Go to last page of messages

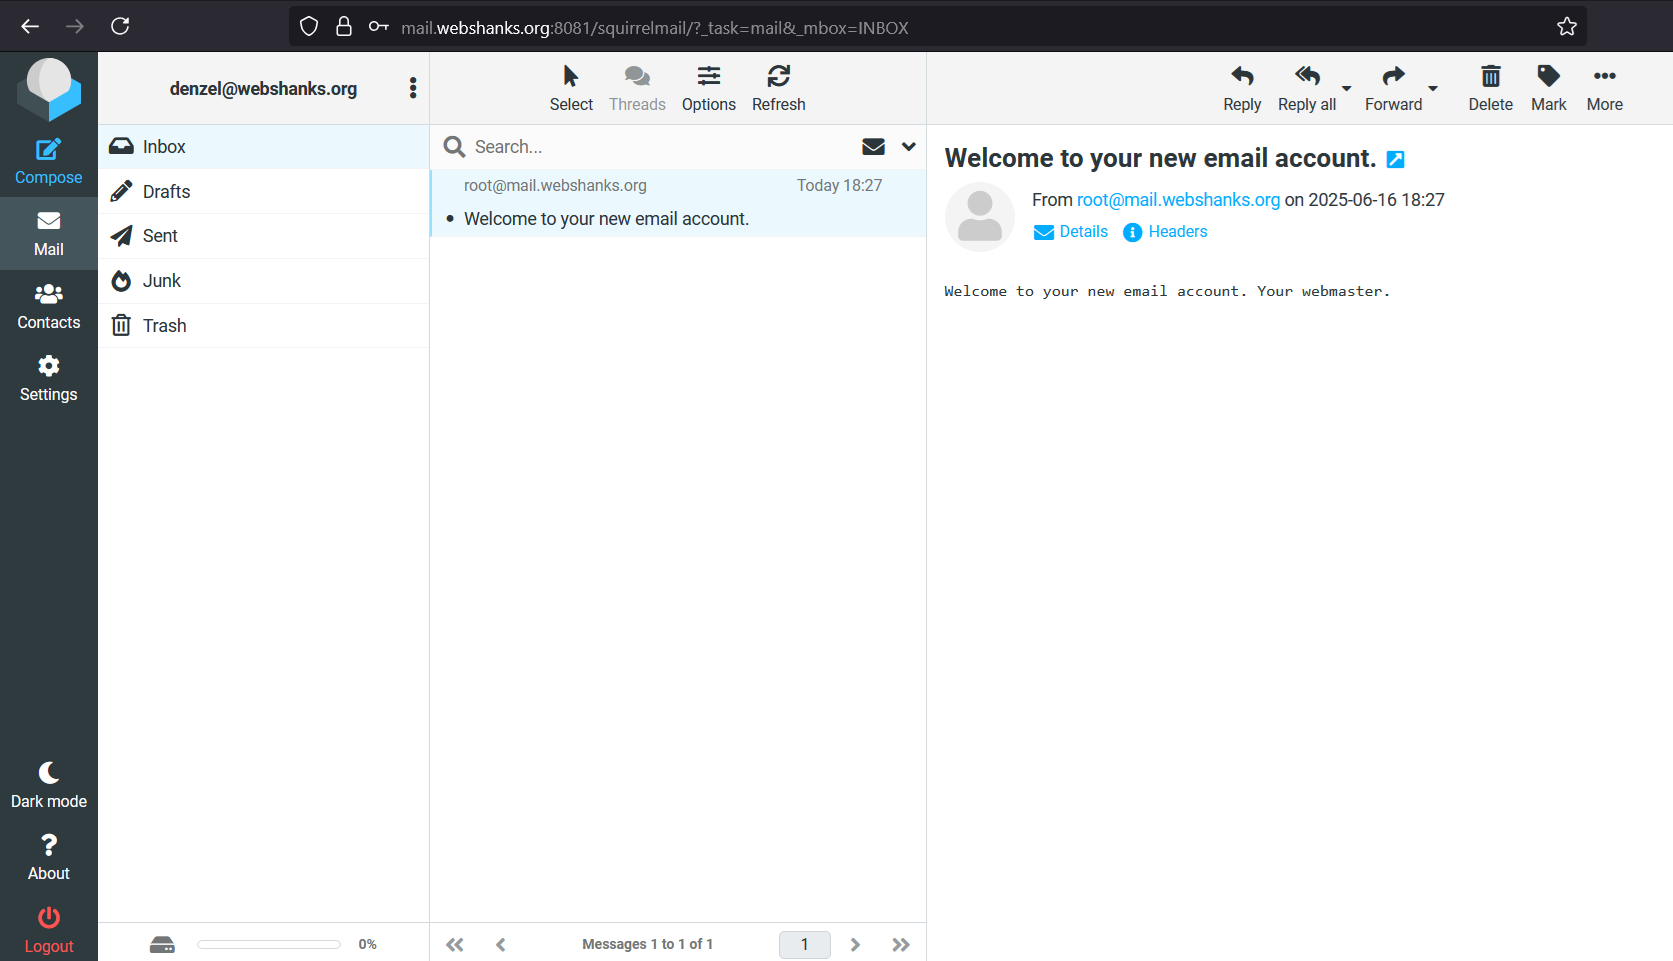coord(901,945)
